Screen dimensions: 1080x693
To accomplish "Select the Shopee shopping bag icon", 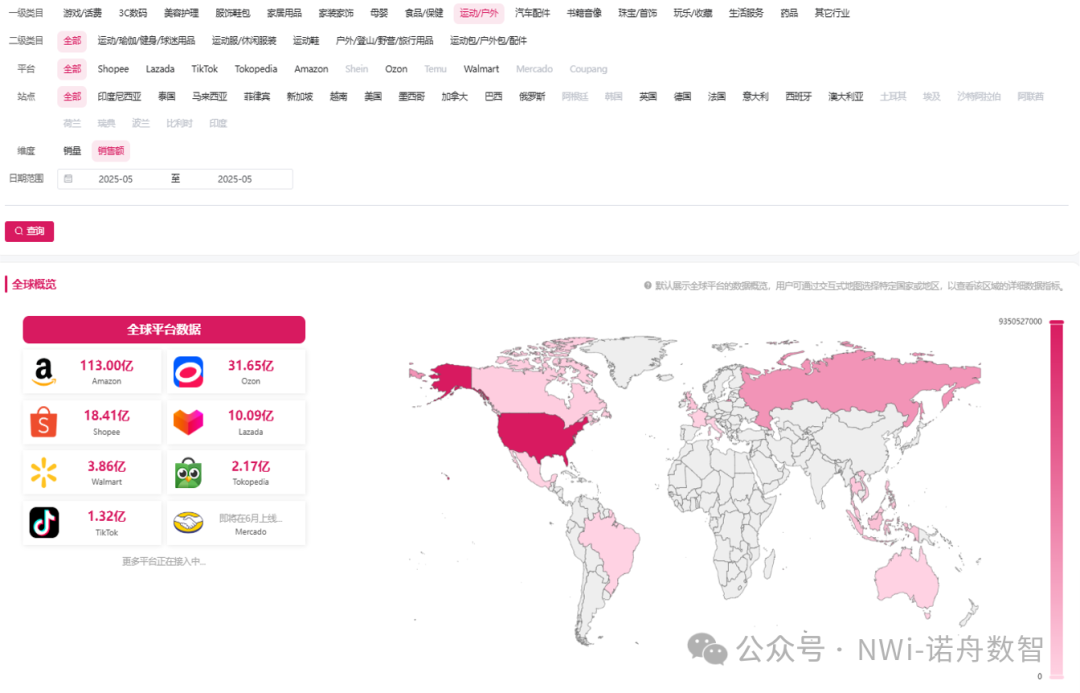I will point(43,423).
